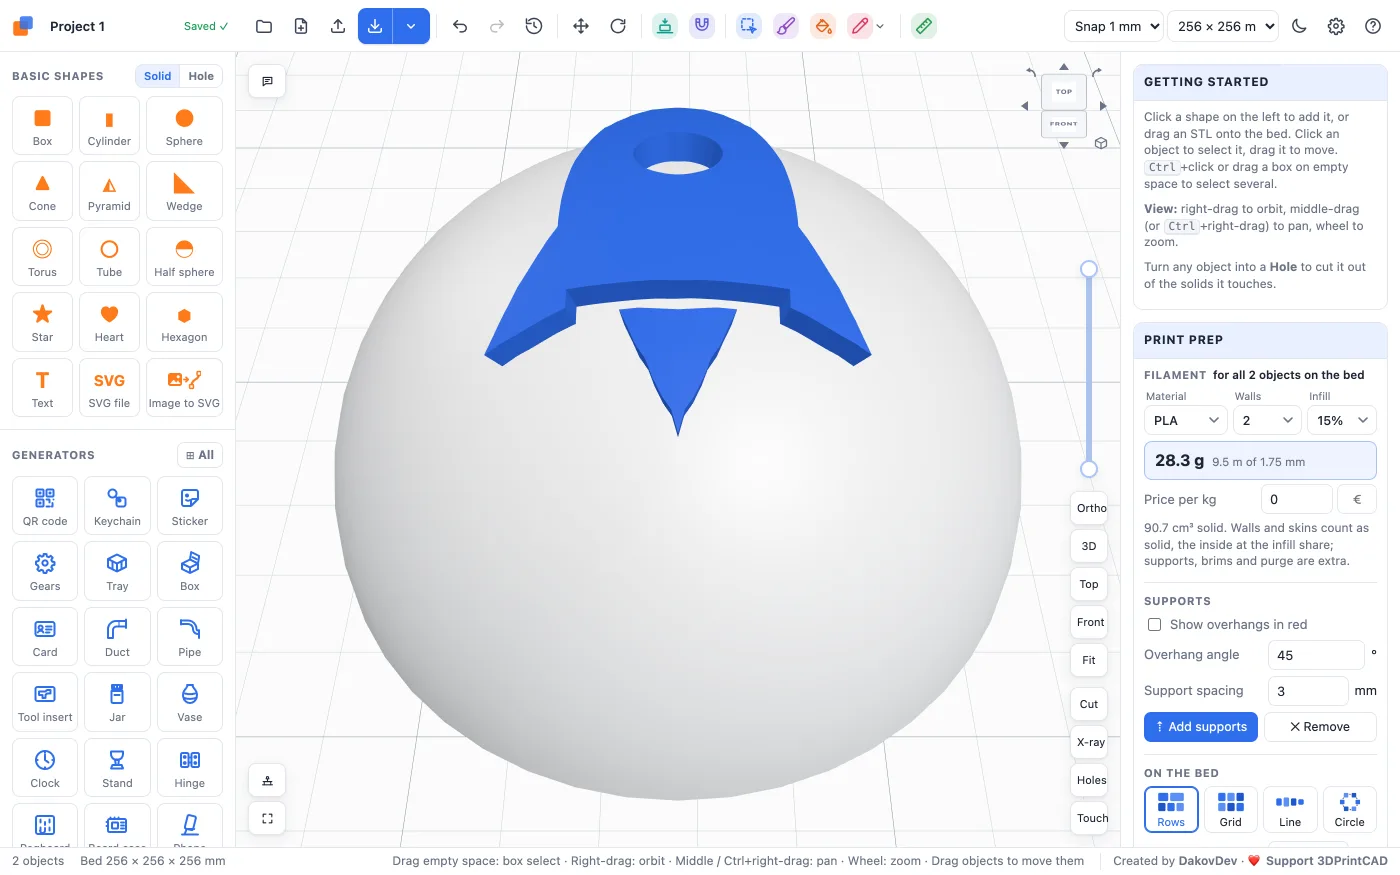Switch shape mode to Hole

201,76
